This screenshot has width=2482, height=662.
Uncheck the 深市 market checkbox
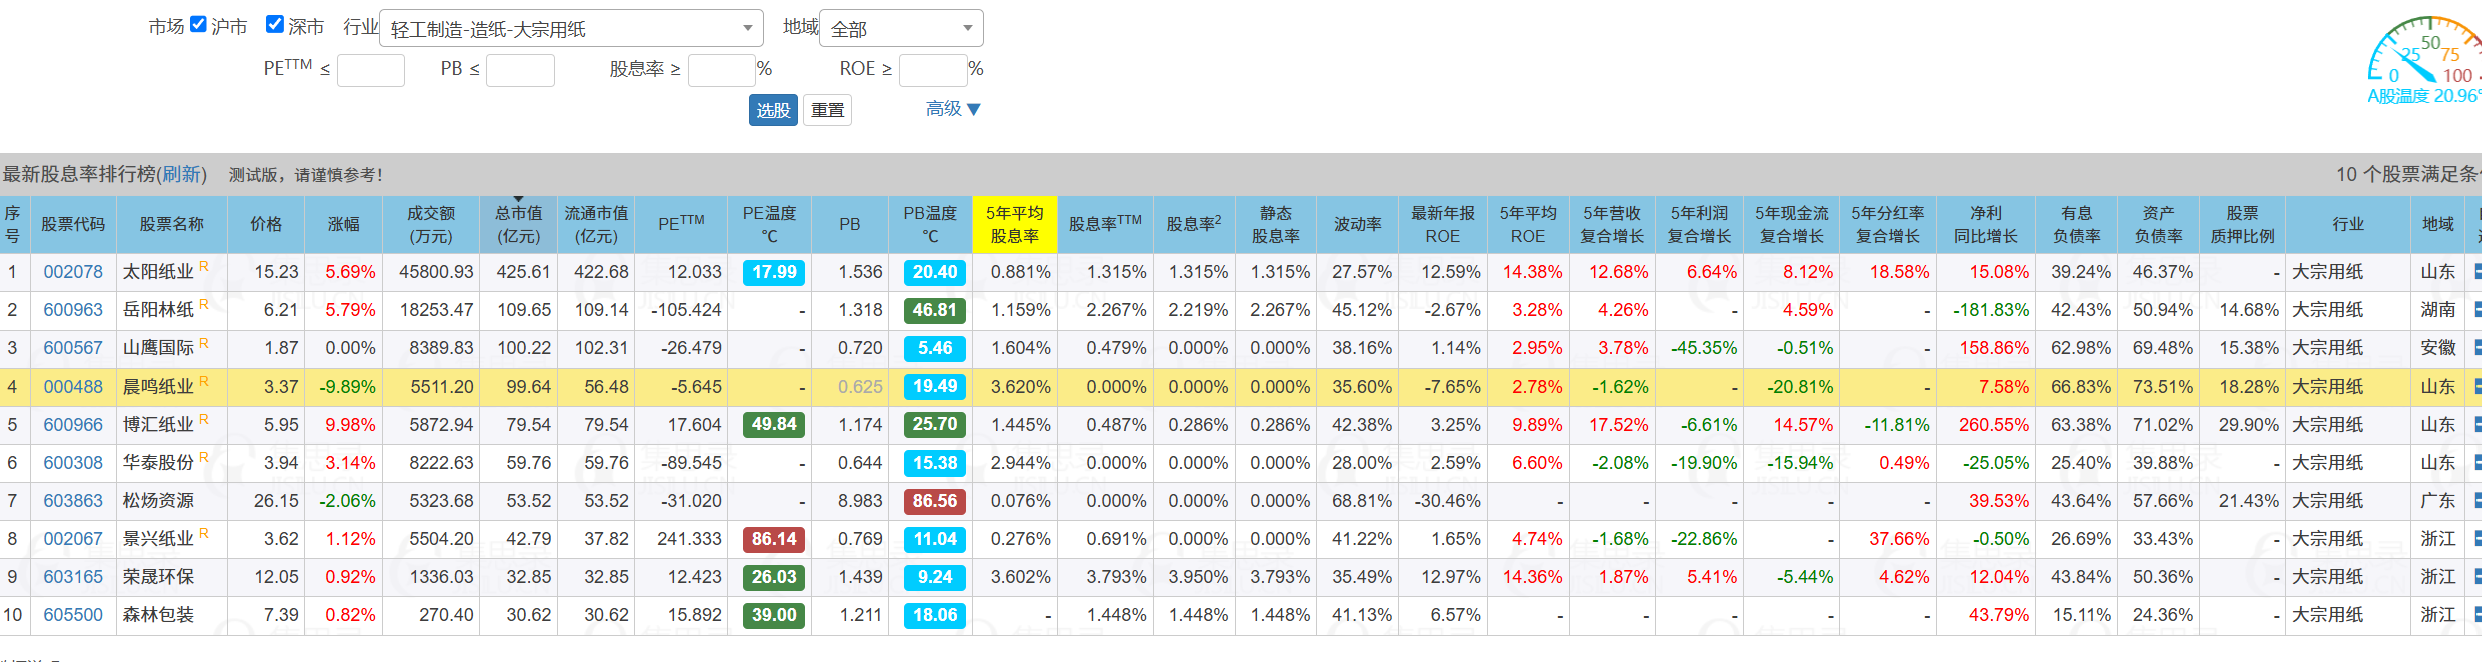coord(275,25)
